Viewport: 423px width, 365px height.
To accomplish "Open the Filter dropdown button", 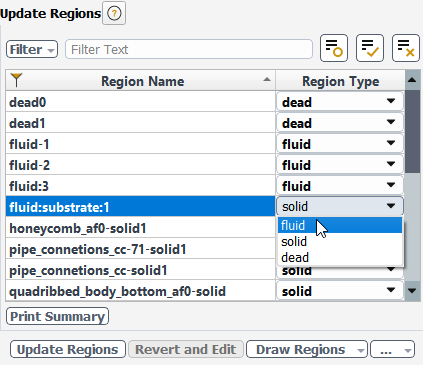I will (x=32, y=49).
